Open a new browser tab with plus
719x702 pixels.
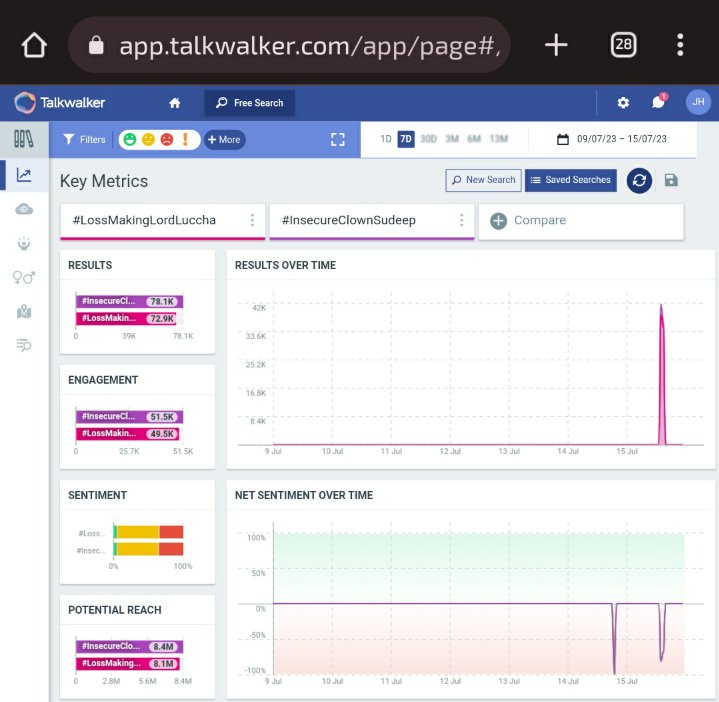click(556, 45)
